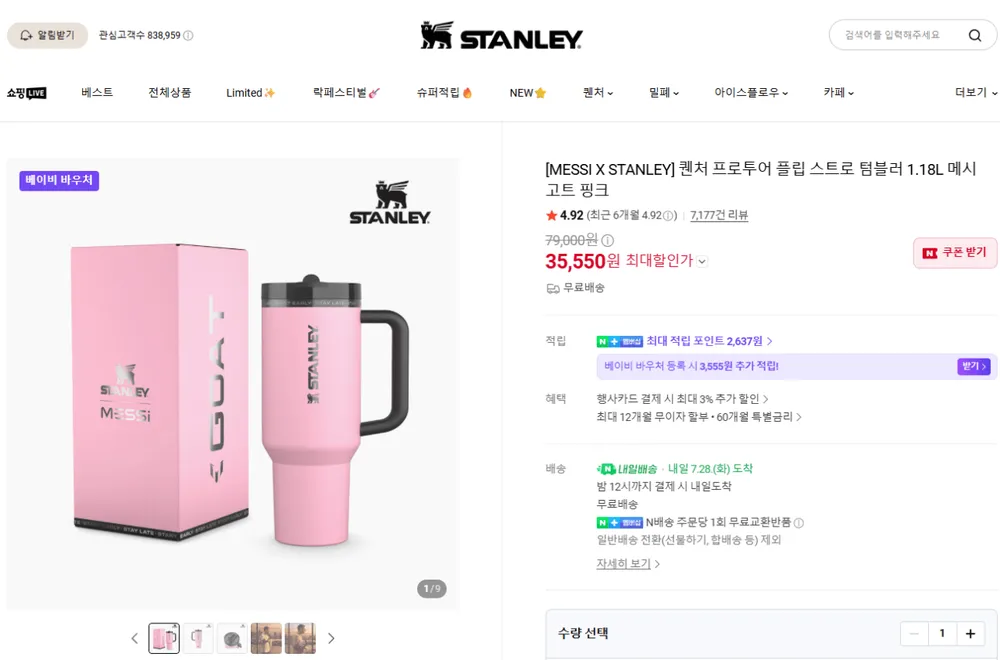
Task: Click the info icon next to 4.92 rating
Action: [x=668, y=216]
